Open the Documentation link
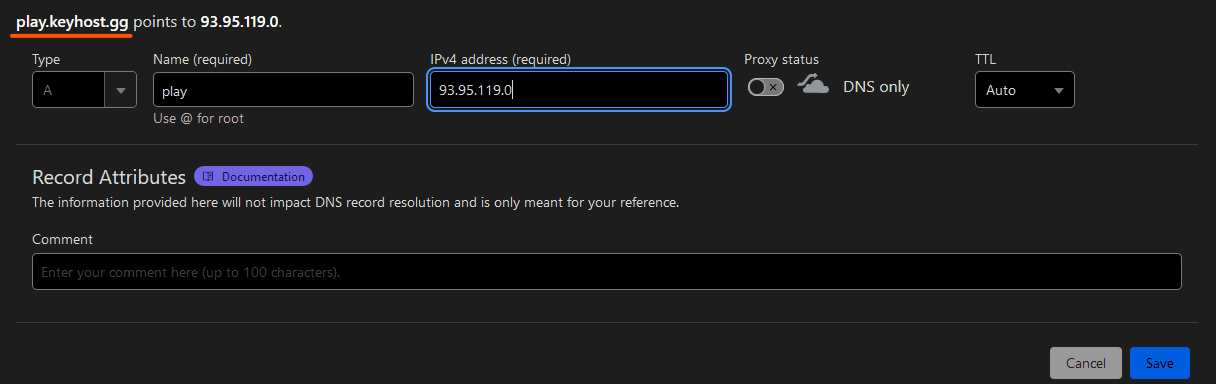The height and width of the screenshot is (384, 1216). [254, 177]
